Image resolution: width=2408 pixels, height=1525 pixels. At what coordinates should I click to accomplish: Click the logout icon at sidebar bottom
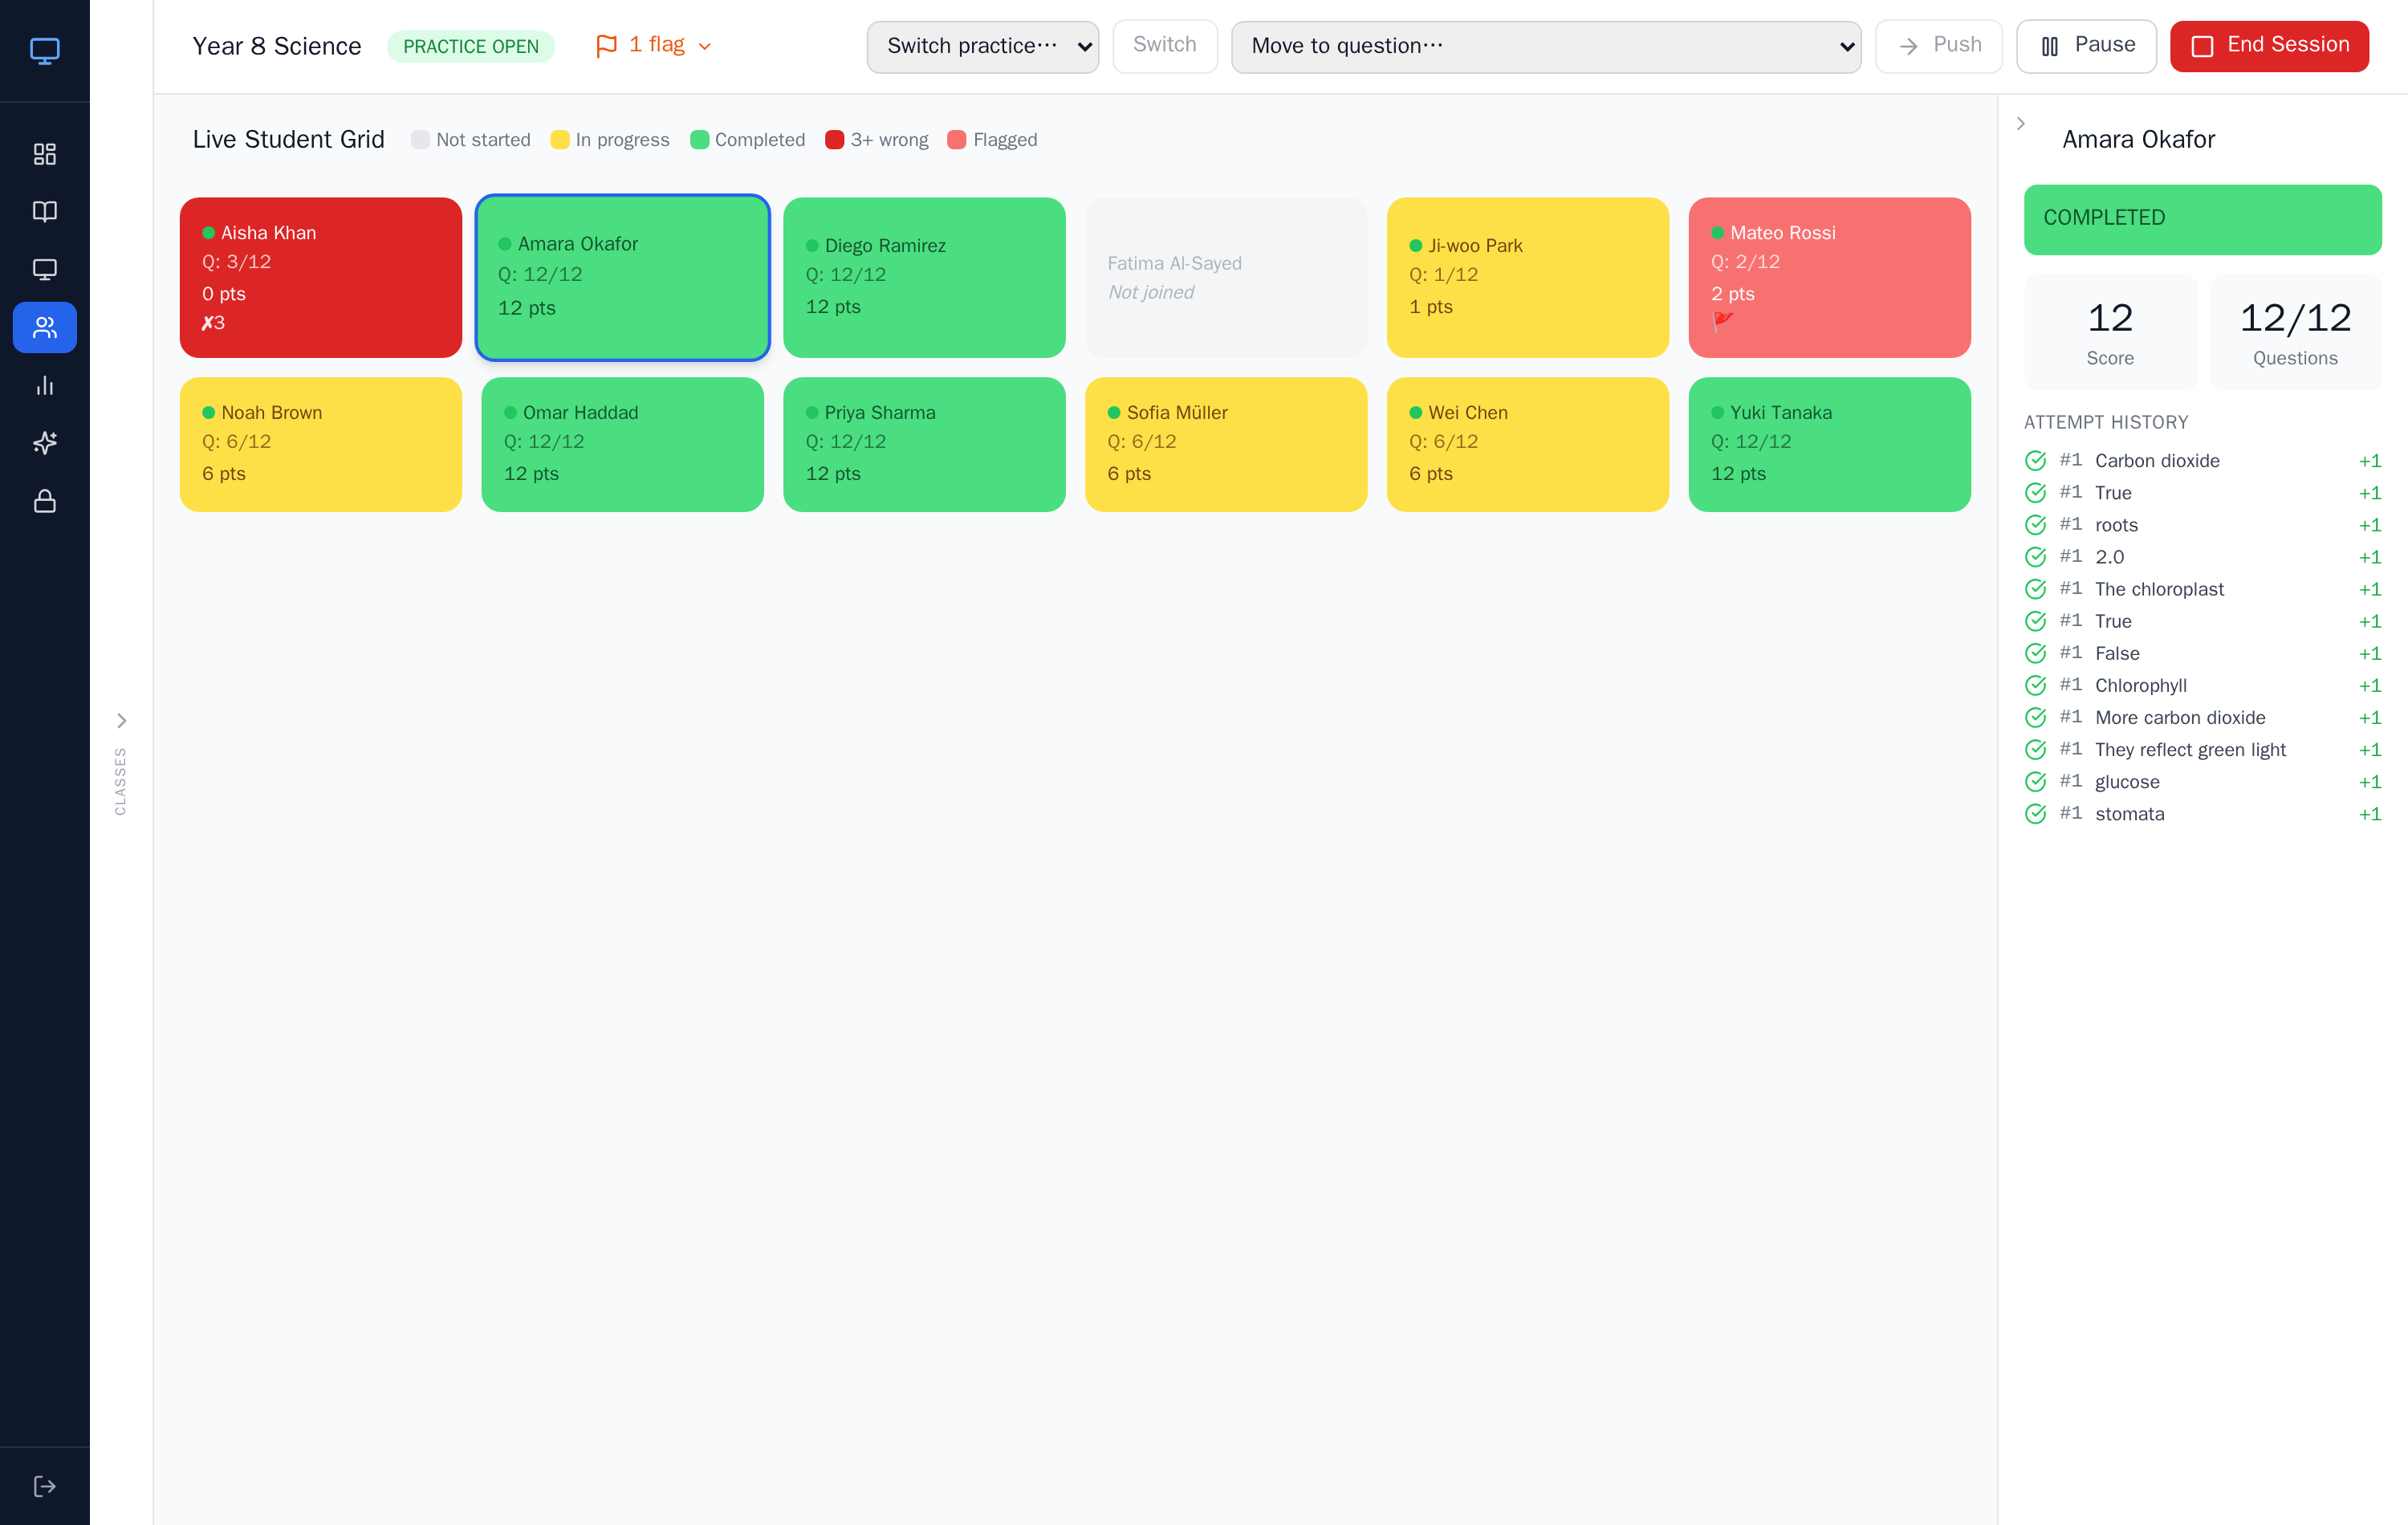[x=45, y=1486]
